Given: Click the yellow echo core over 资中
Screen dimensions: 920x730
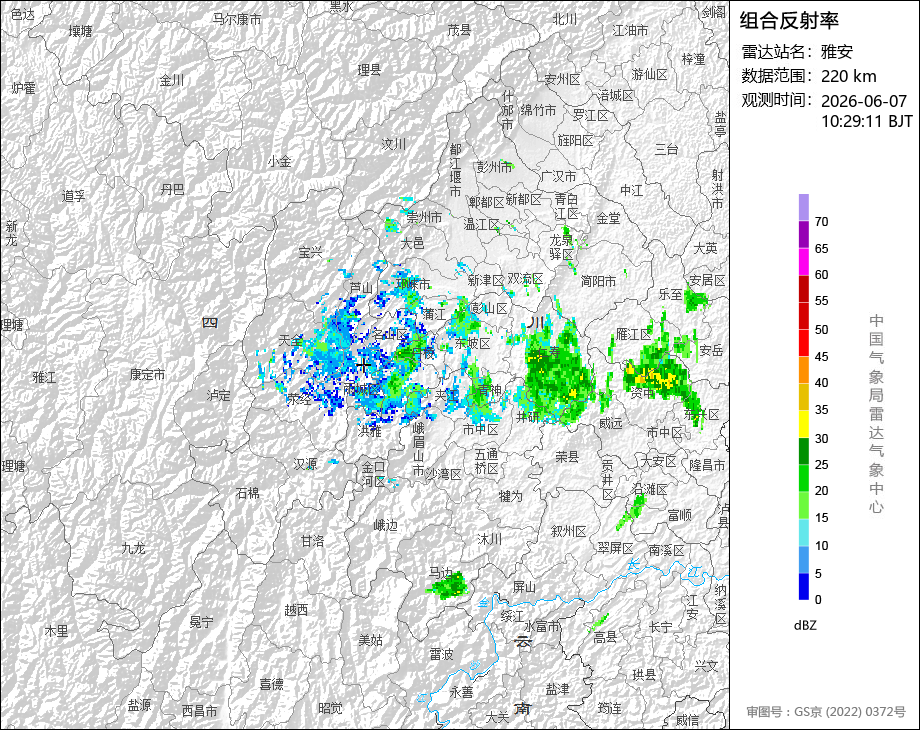Looking at the screenshot, I should click(x=652, y=376).
